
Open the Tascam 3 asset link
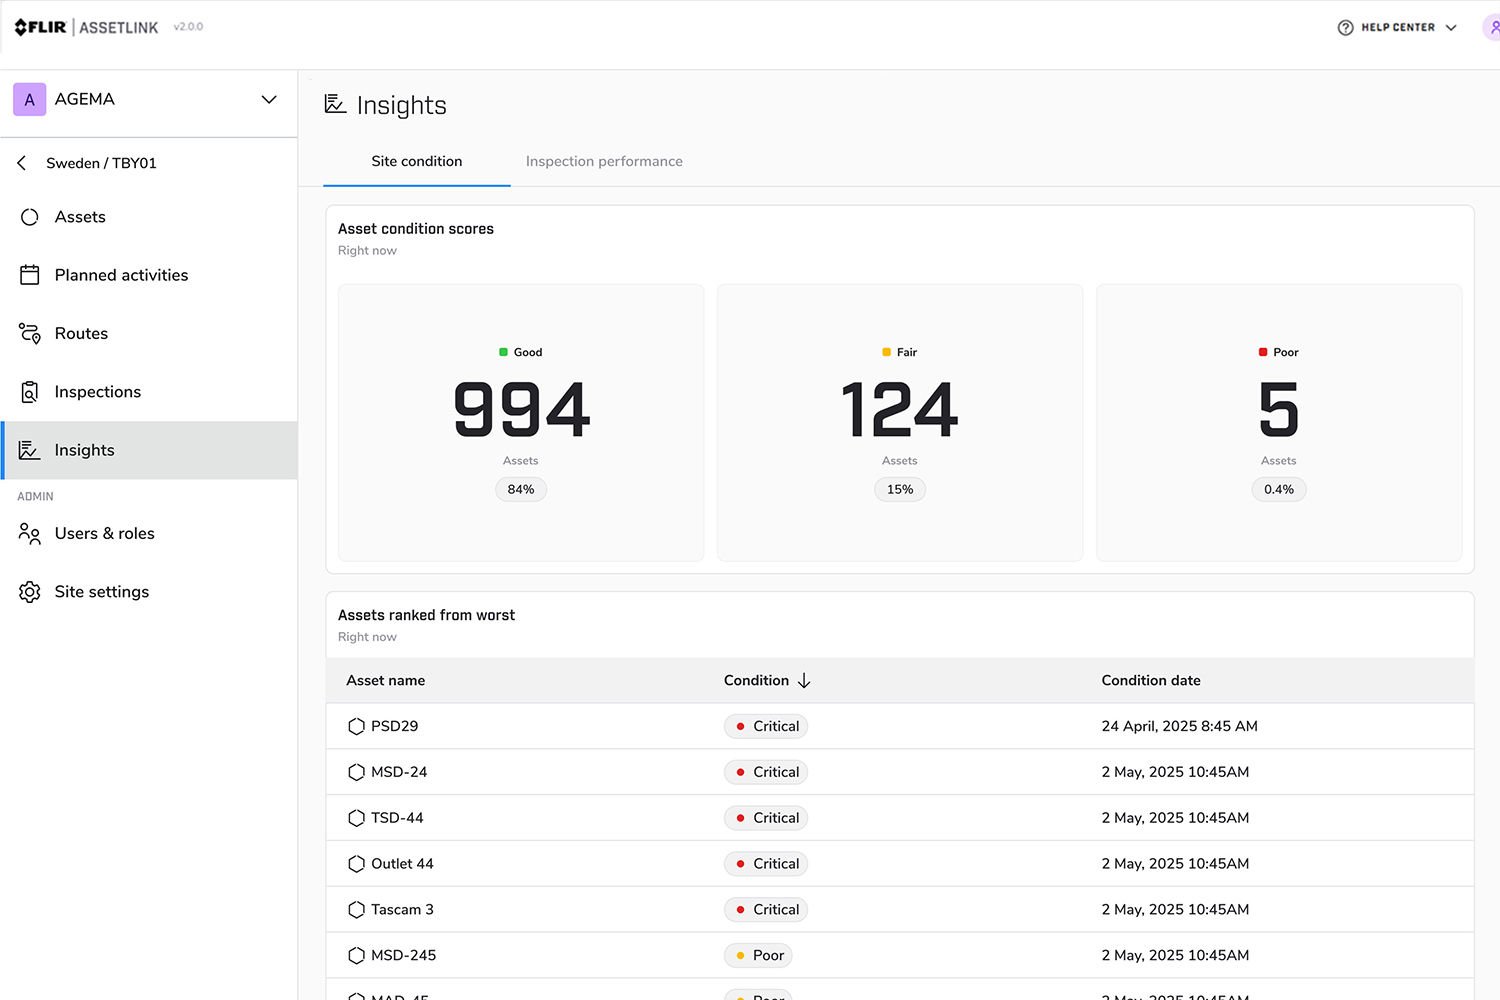point(402,910)
